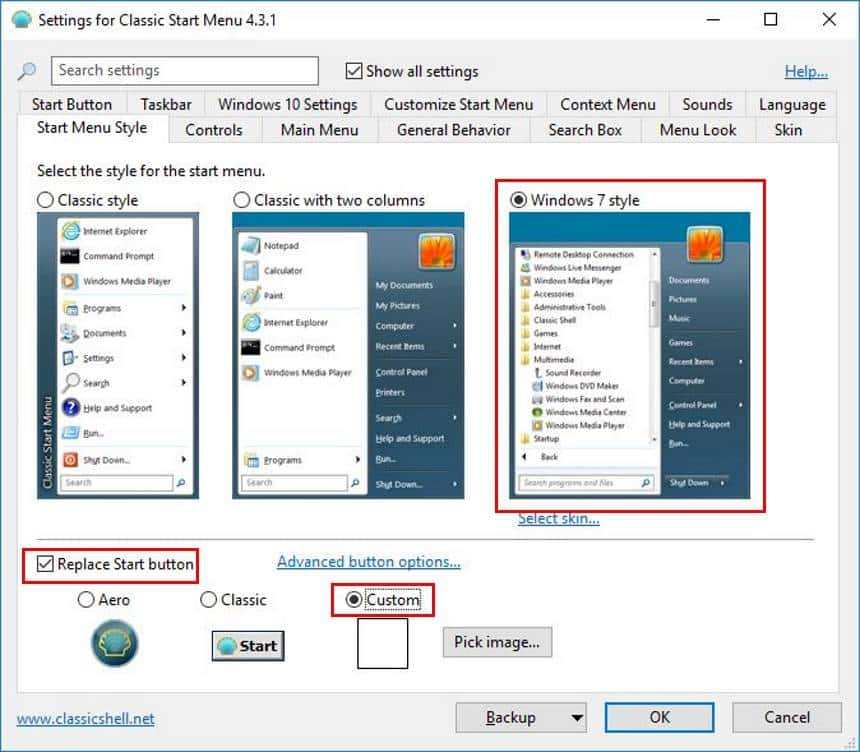This screenshot has height=752, width=860.
Task: Click the Classic style menu preview image
Action: [118, 356]
